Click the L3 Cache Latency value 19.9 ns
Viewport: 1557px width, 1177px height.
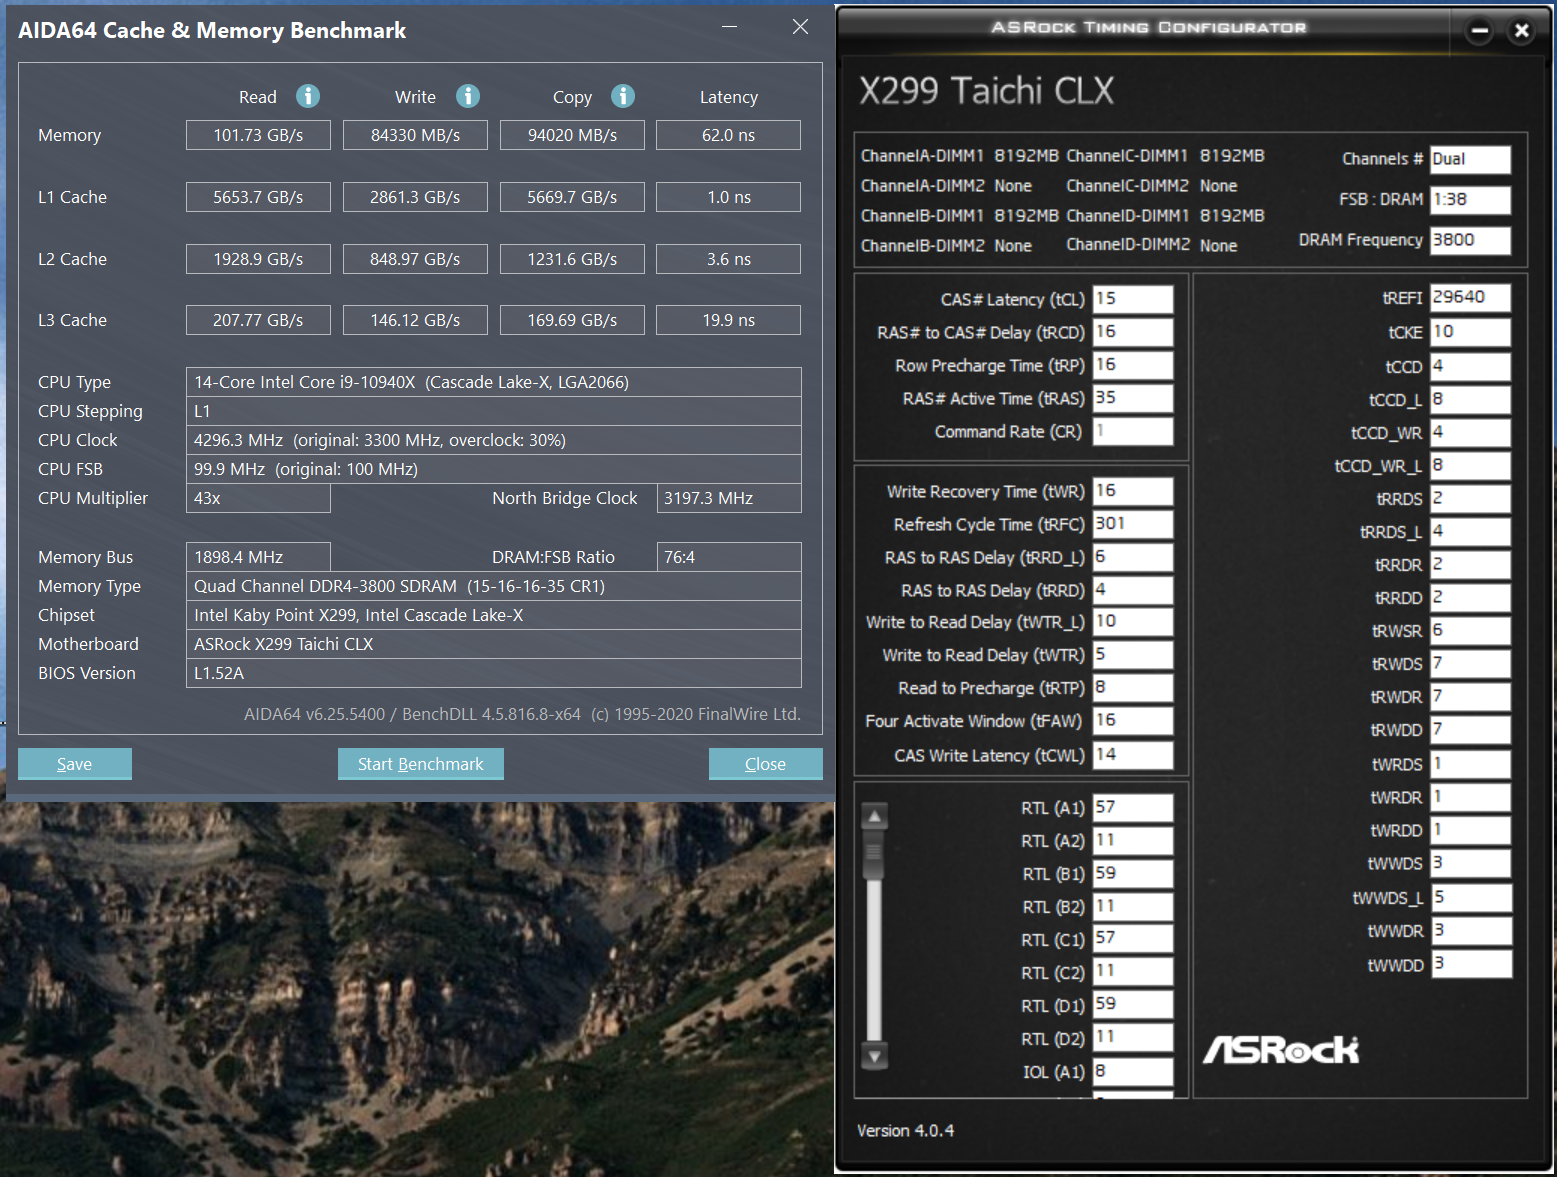pos(728,320)
